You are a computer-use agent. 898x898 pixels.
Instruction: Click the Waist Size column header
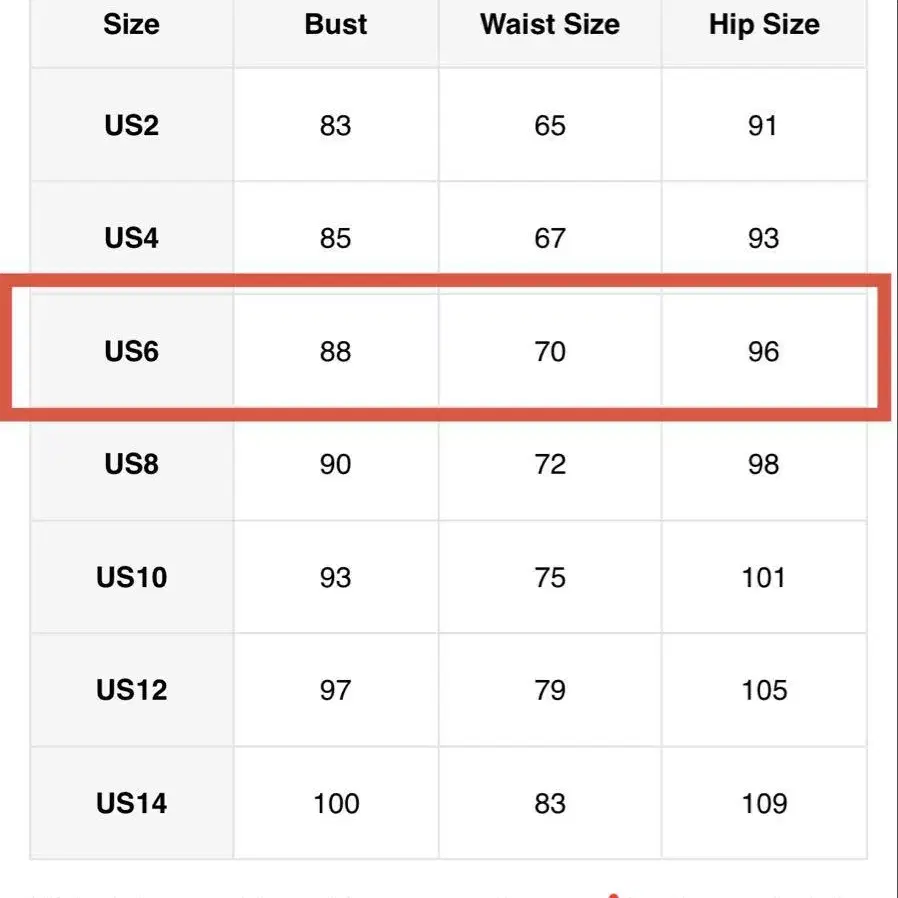549,25
